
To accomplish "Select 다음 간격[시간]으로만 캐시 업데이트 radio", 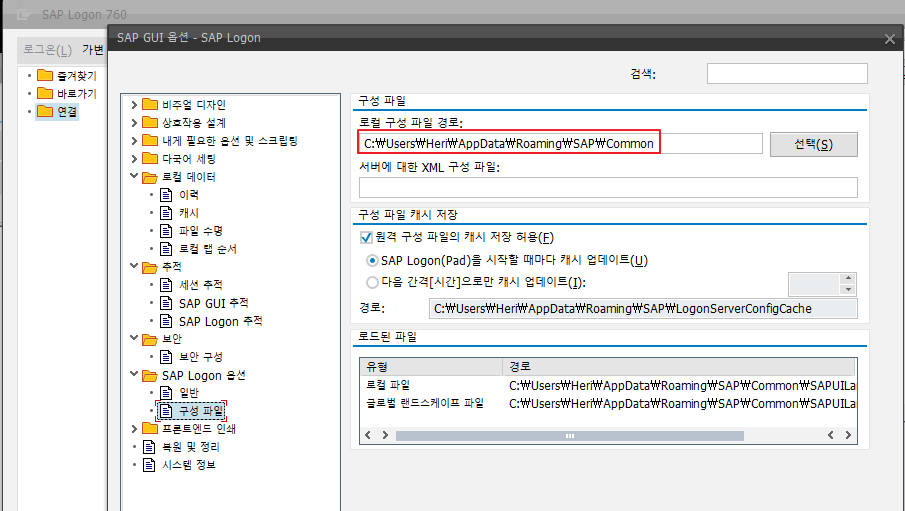I will pyautogui.click(x=372, y=282).
